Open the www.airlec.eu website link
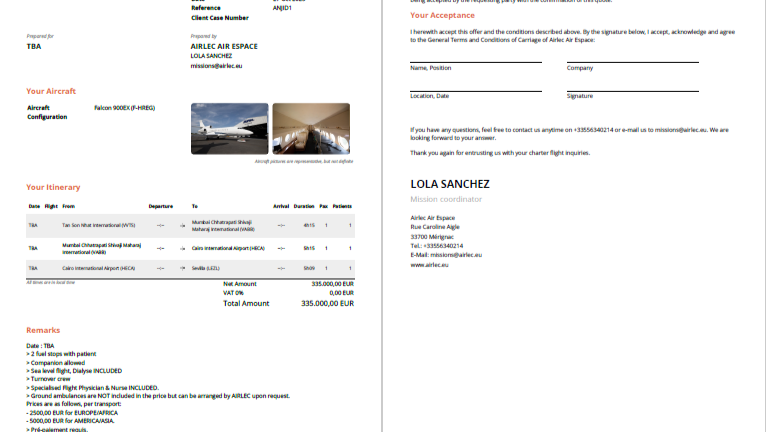This screenshot has width=766, height=432. pyautogui.click(x=429, y=265)
